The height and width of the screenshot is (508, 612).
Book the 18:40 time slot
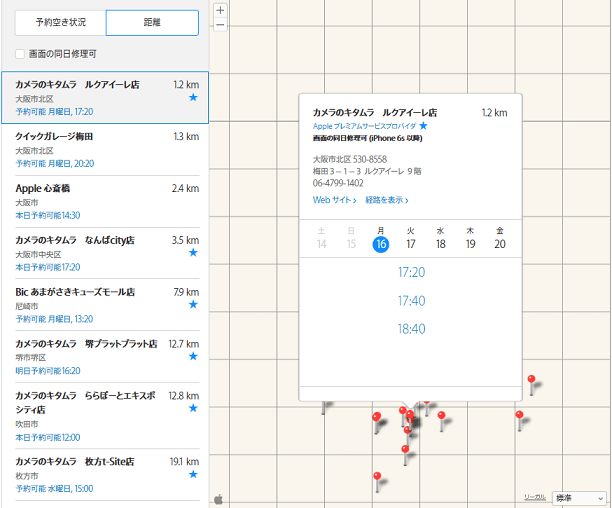411,329
